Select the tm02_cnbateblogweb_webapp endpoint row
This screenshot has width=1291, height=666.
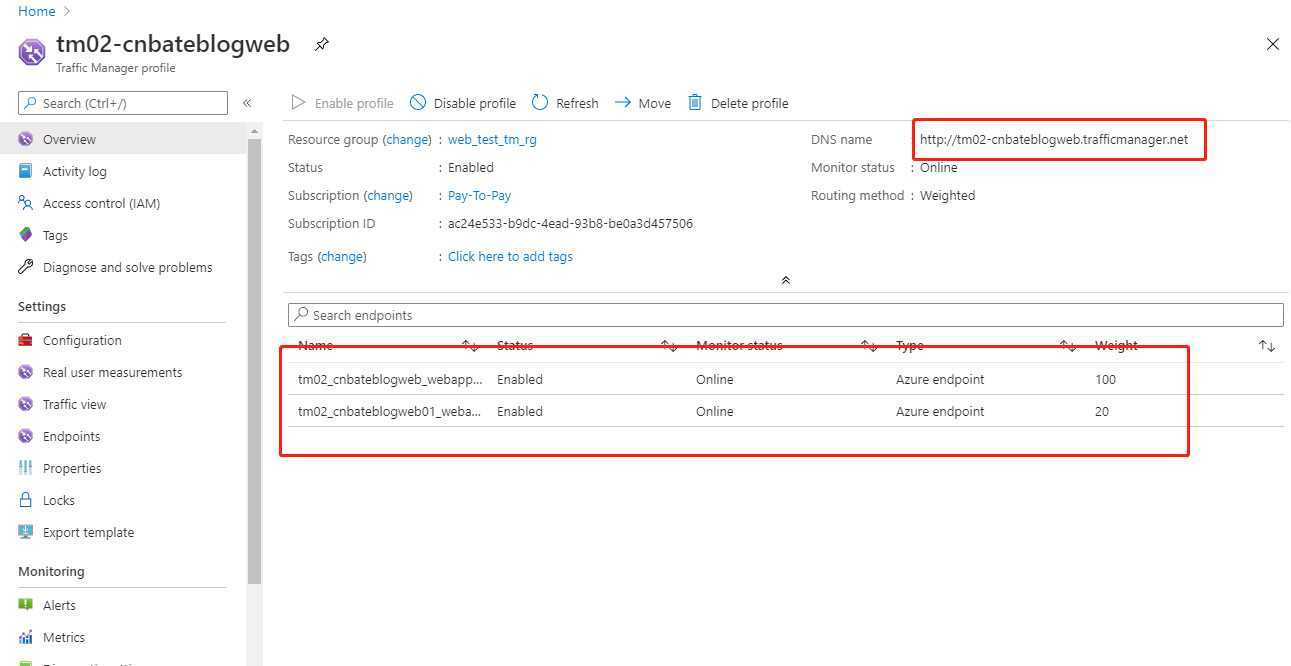tap(785, 379)
